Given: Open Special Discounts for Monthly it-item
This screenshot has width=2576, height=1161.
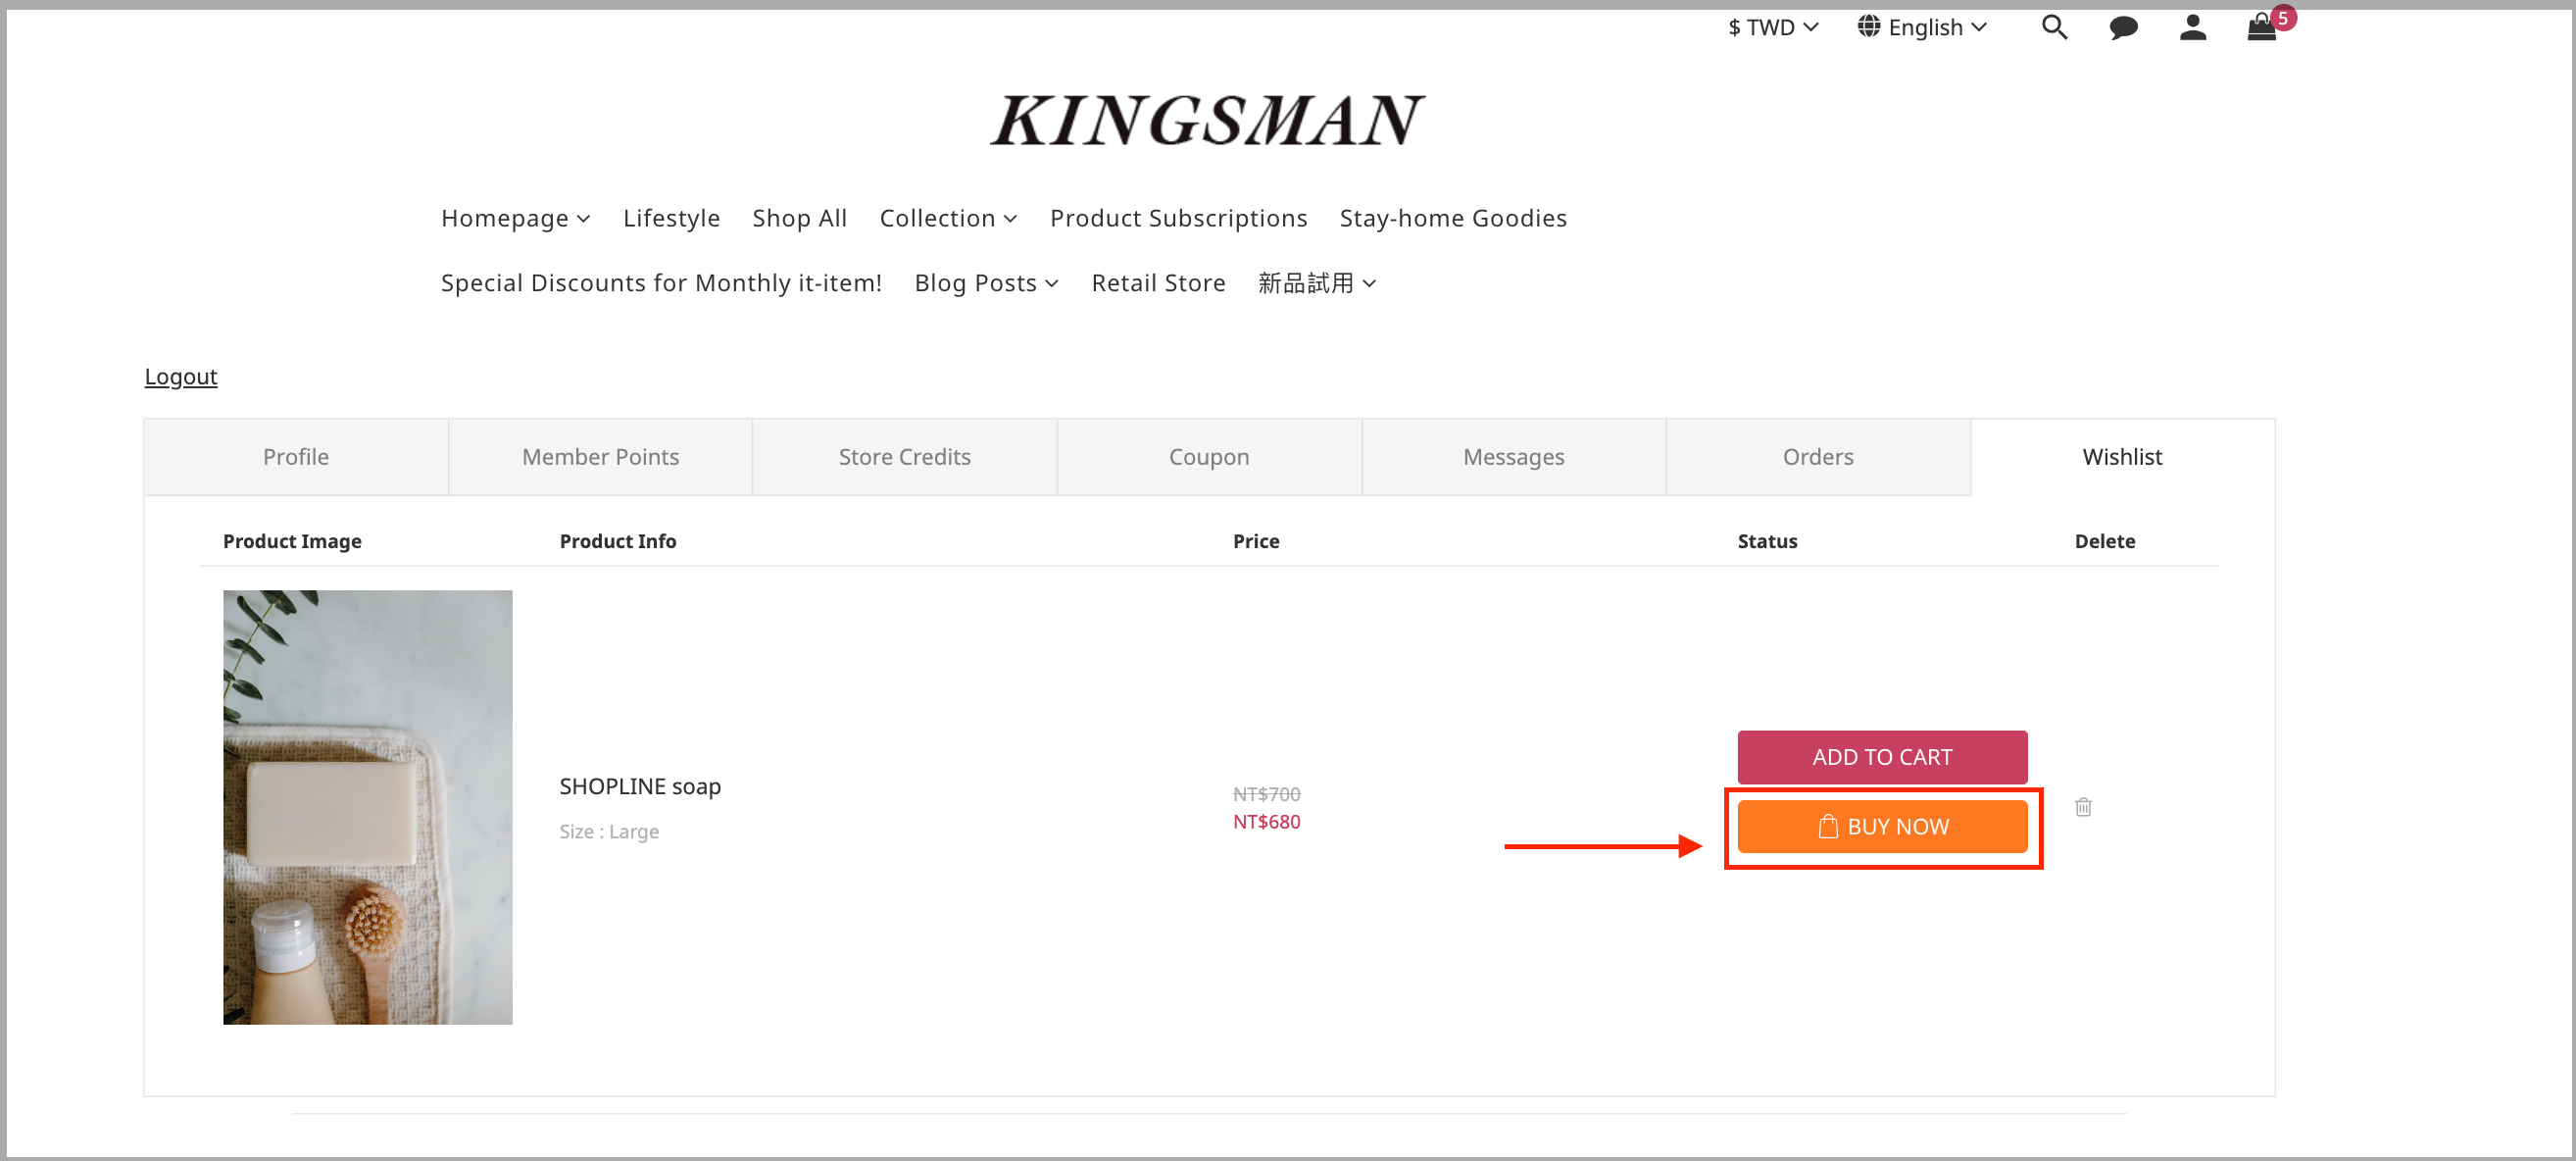Looking at the screenshot, I should click(x=661, y=283).
